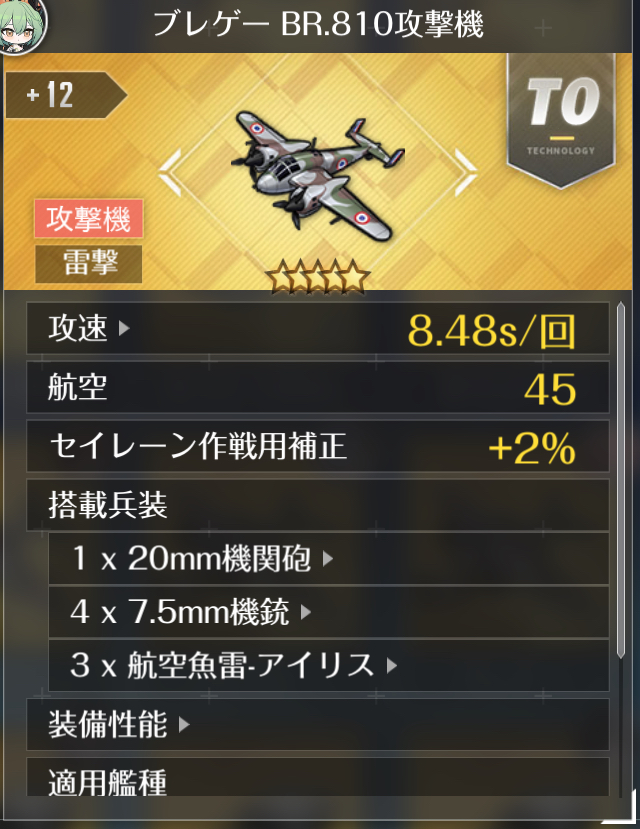The image size is (640, 829).
Task: Click the 攻撃機 red type tag
Action: point(88,218)
